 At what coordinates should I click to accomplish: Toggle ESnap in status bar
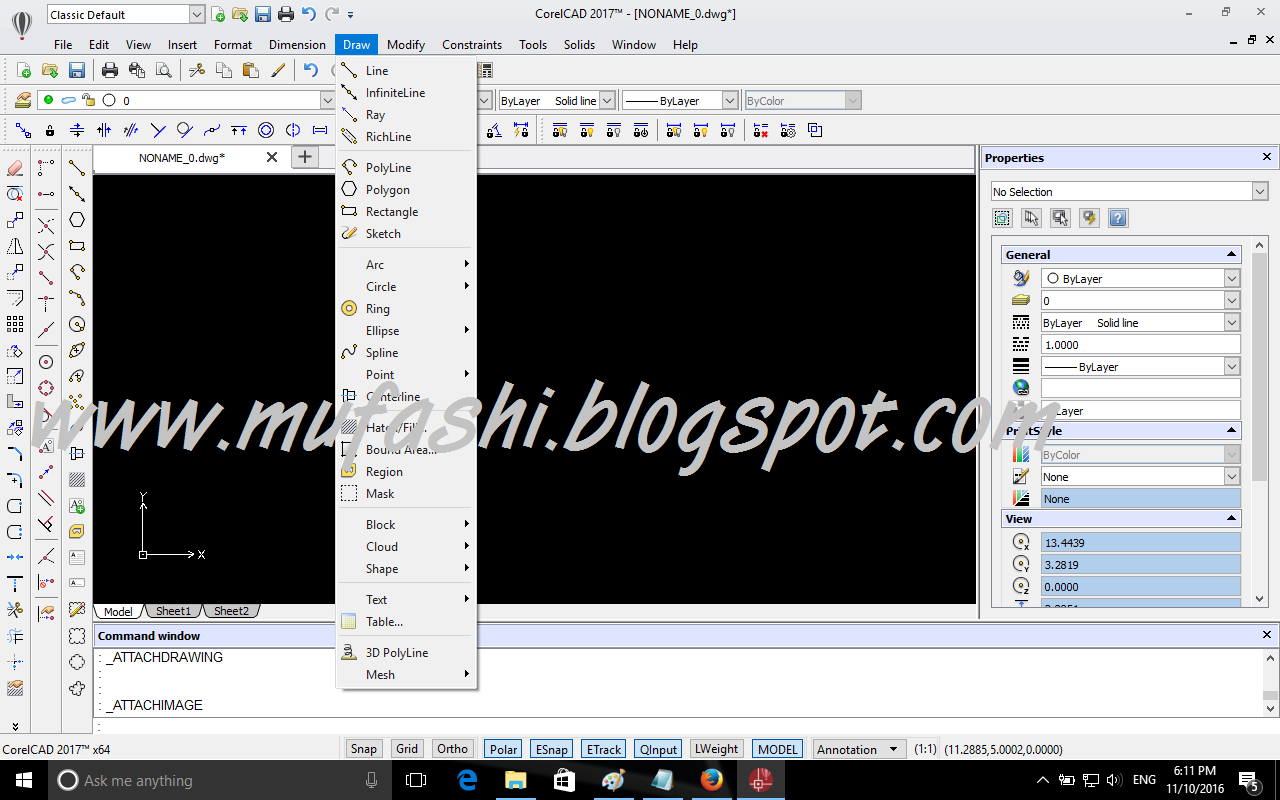click(552, 749)
